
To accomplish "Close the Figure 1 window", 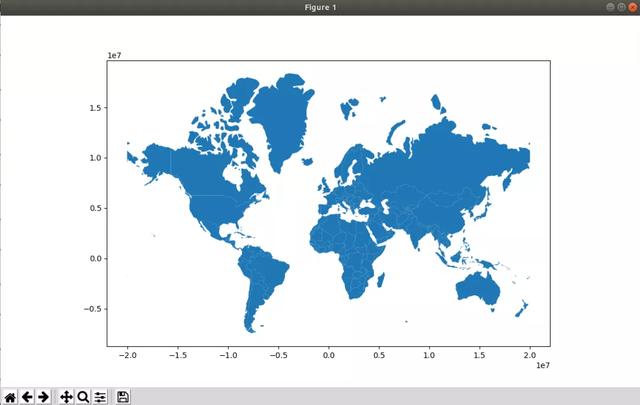I will [x=633, y=7].
